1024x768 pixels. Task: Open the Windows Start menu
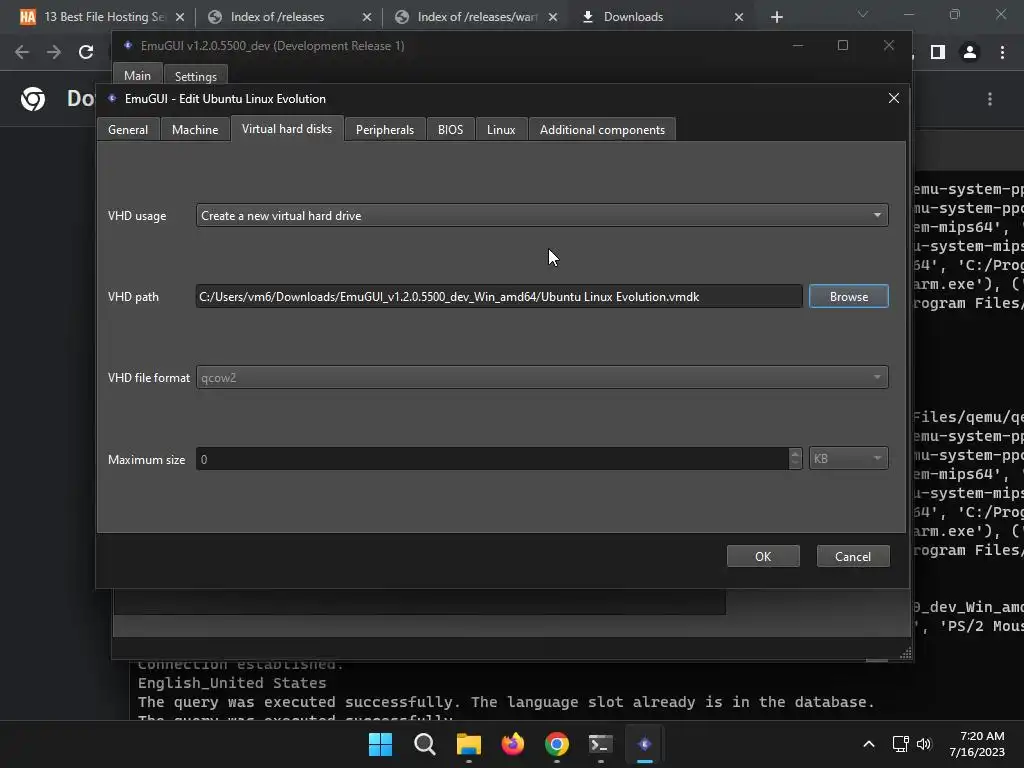click(x=380, y=744)
